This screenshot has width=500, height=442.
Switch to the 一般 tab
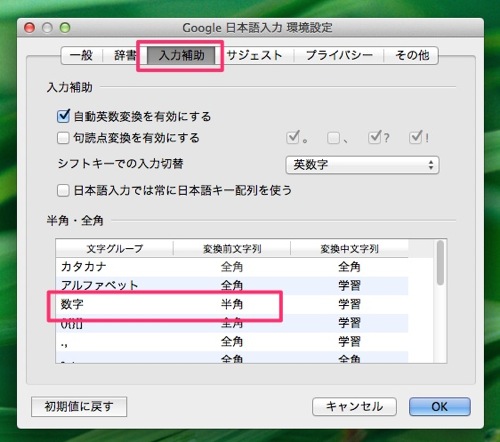tap(81, 55)
